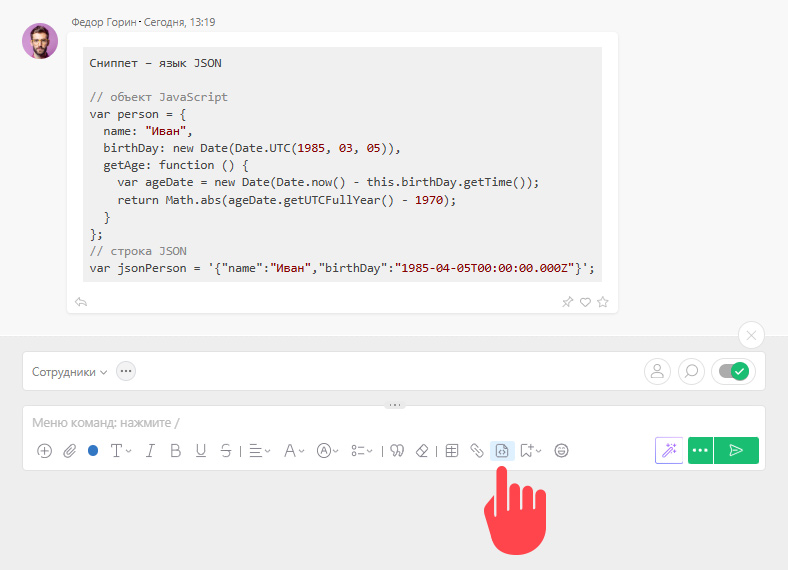Screen dimensions: 788x570
Task: Toggle underline formatting
Action: (201, 451)
